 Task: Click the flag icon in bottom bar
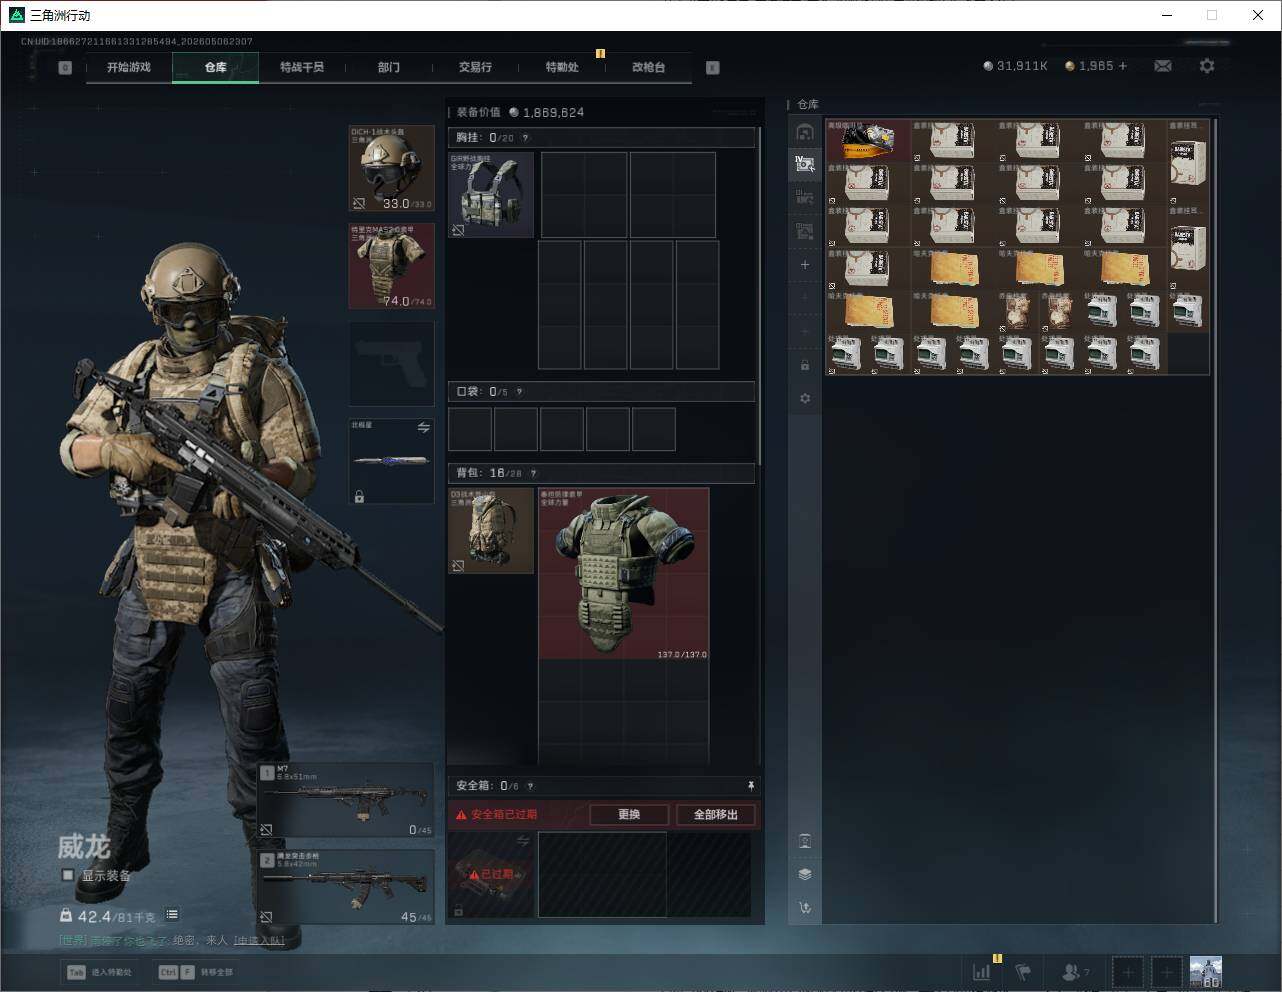coord(1023,971)
